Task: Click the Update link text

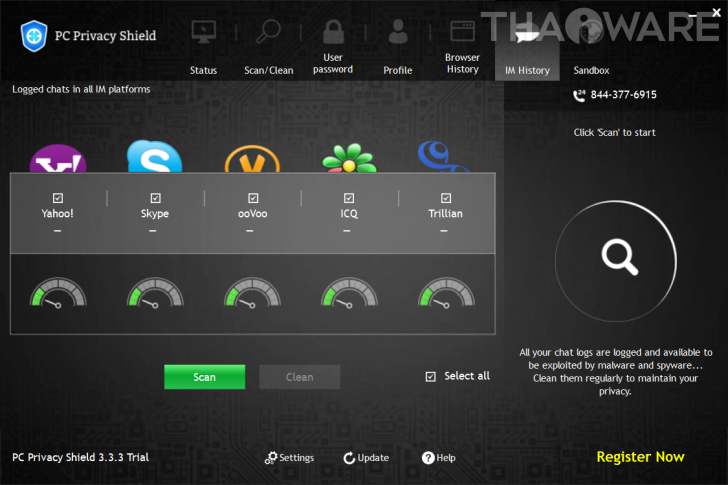Action: tap(373, 458)
